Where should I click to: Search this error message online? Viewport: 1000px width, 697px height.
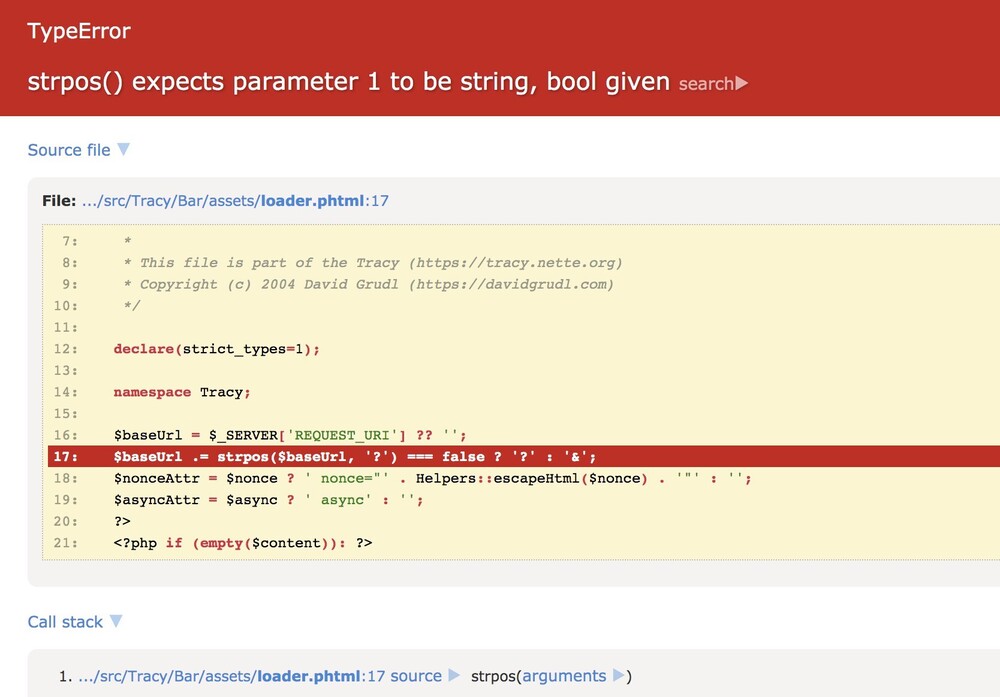click(x=705, y=84)
